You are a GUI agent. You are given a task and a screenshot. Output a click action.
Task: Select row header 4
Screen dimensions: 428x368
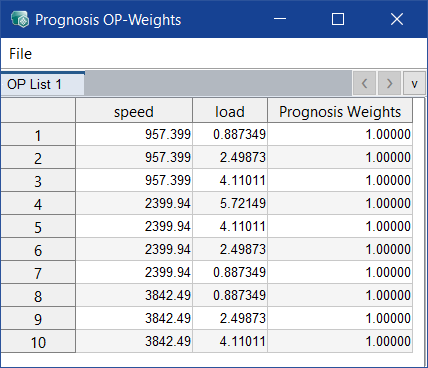coord(38,203)
